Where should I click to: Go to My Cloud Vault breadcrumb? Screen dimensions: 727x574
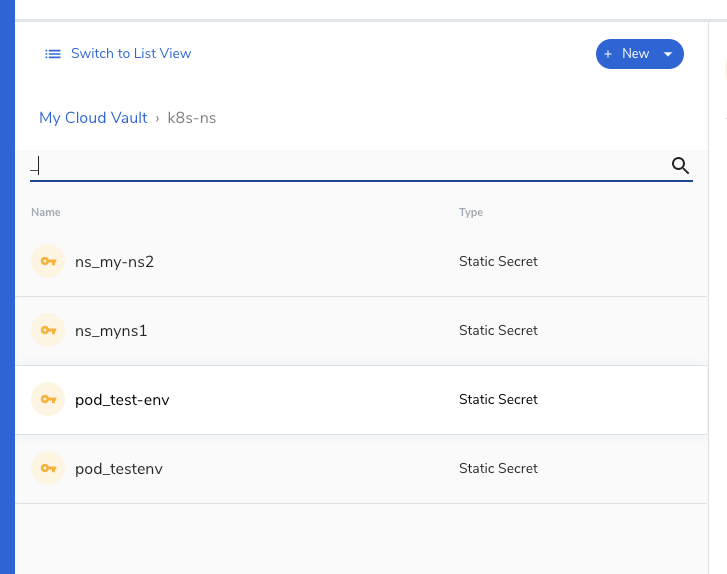(93, 118)
